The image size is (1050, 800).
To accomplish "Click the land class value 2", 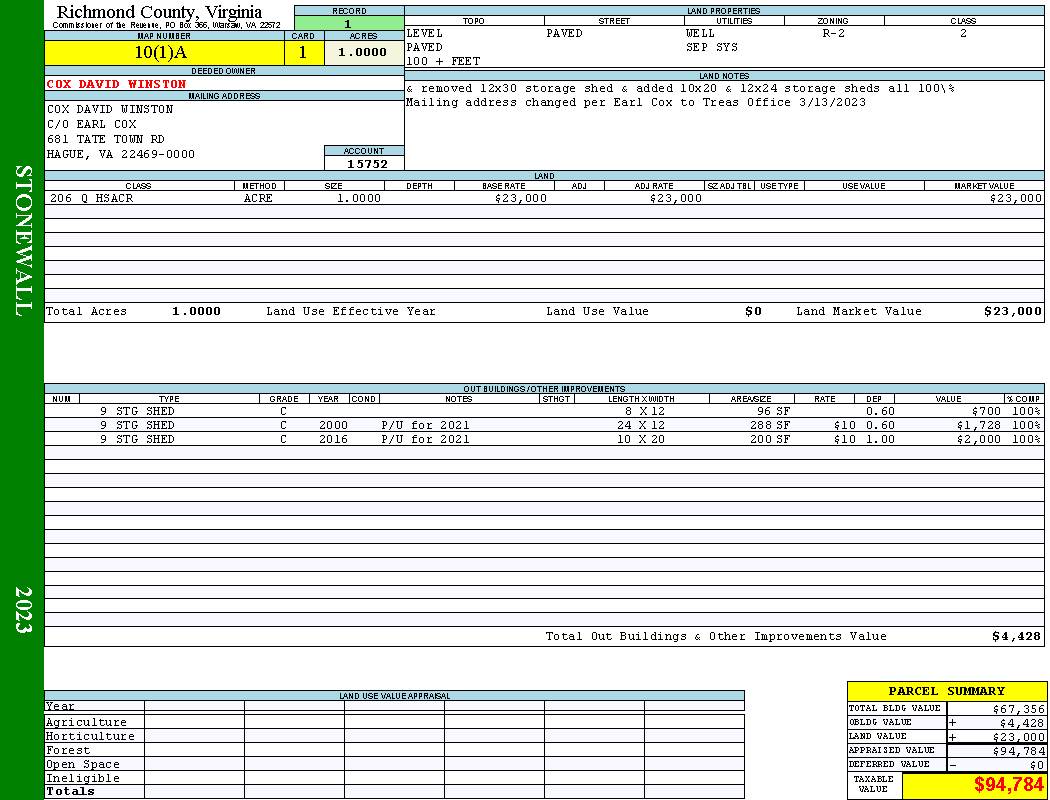I will [x=963, y=33].
